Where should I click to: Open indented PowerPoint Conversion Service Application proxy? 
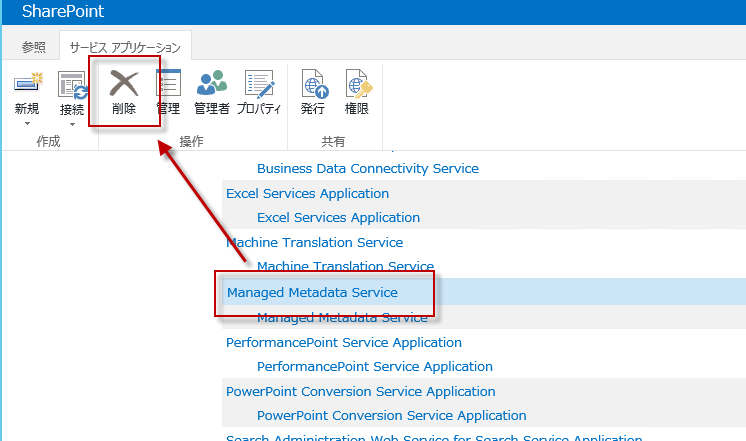coord(392,415)
